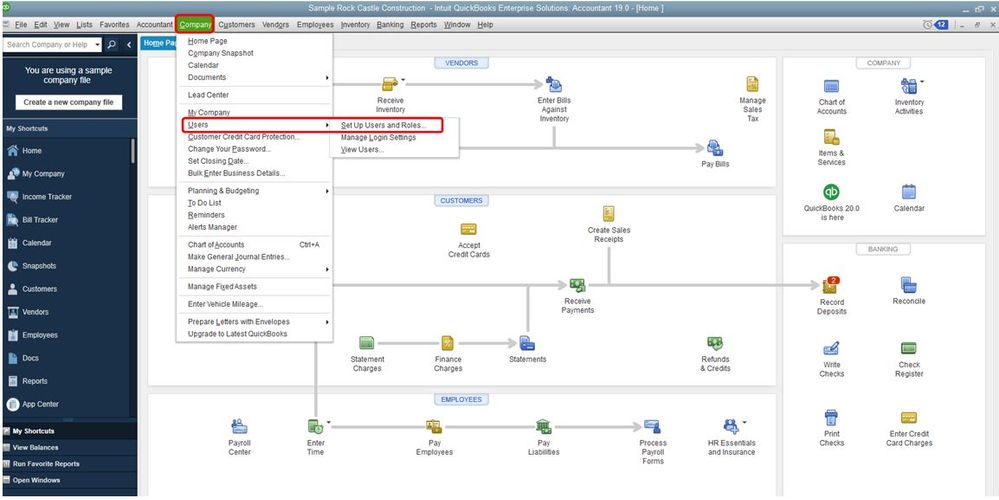Open HR Essentials dropdown arrow
The image size is (999, 500).
[x=744, y=422]
